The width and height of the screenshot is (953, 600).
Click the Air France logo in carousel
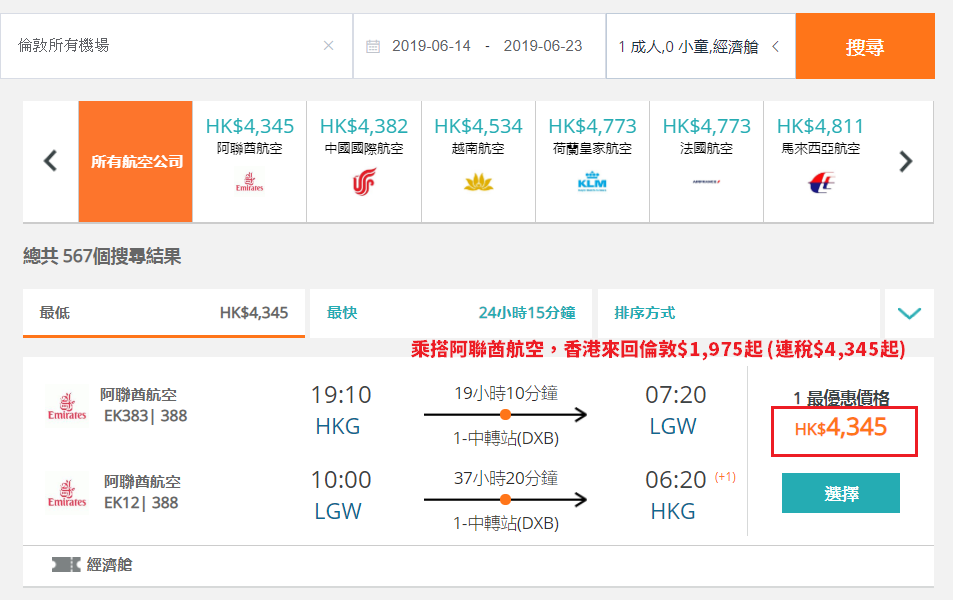706,182
